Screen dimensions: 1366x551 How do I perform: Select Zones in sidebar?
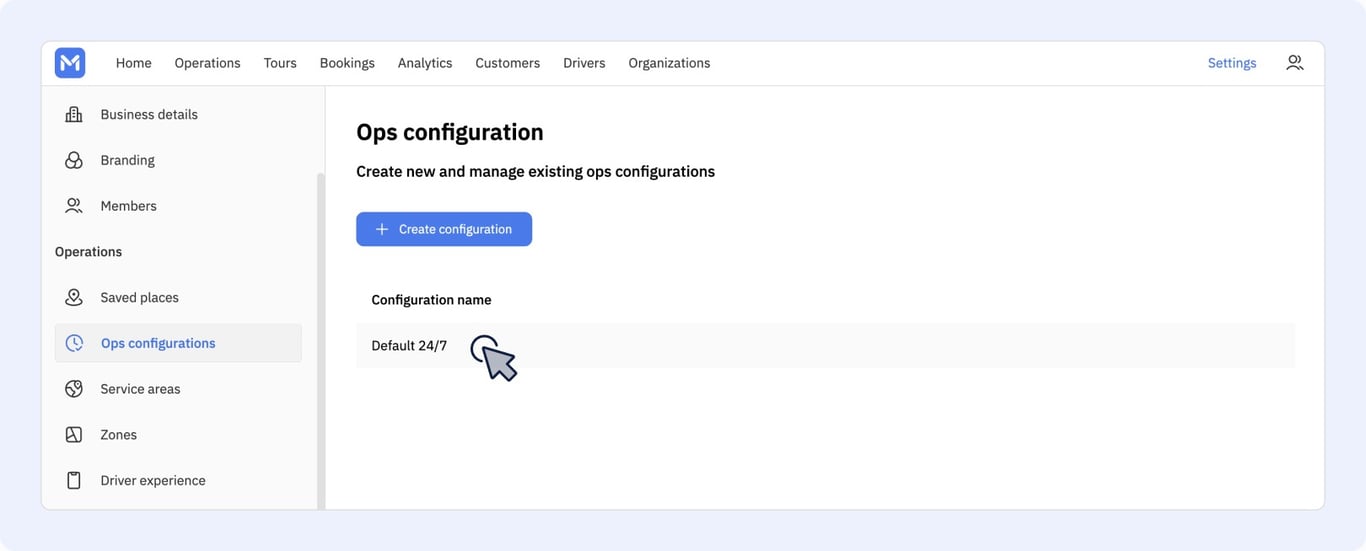click(178, 435)
